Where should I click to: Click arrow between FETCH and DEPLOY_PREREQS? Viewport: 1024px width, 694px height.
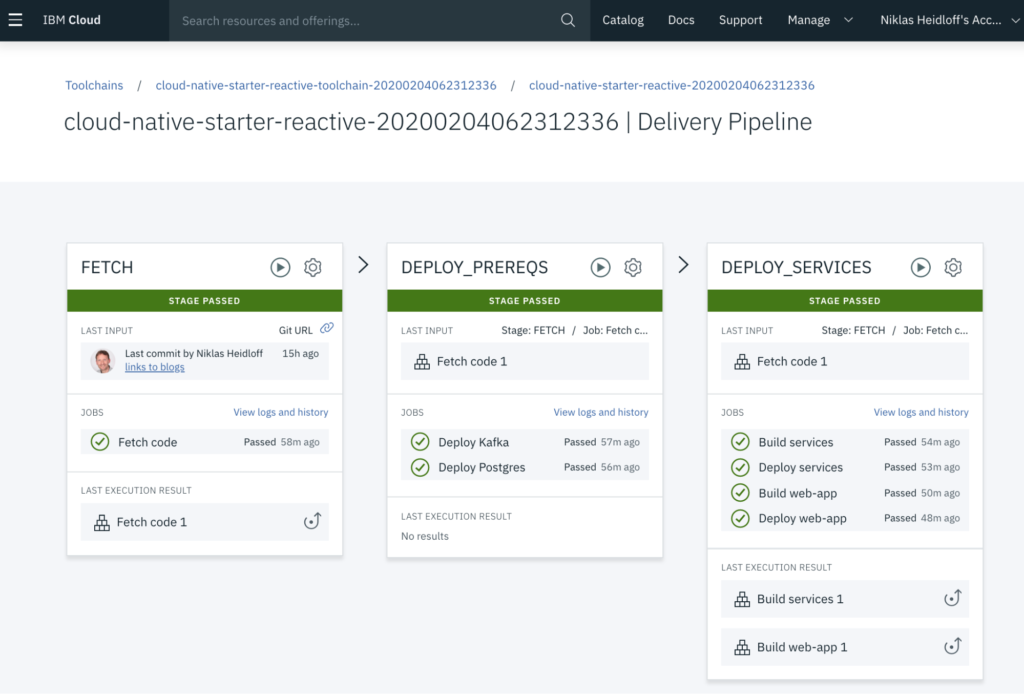363,264
